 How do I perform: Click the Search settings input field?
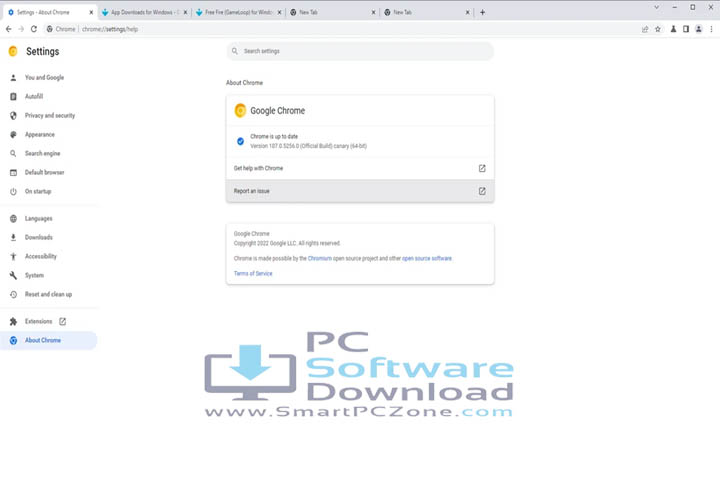click(360, 51)
